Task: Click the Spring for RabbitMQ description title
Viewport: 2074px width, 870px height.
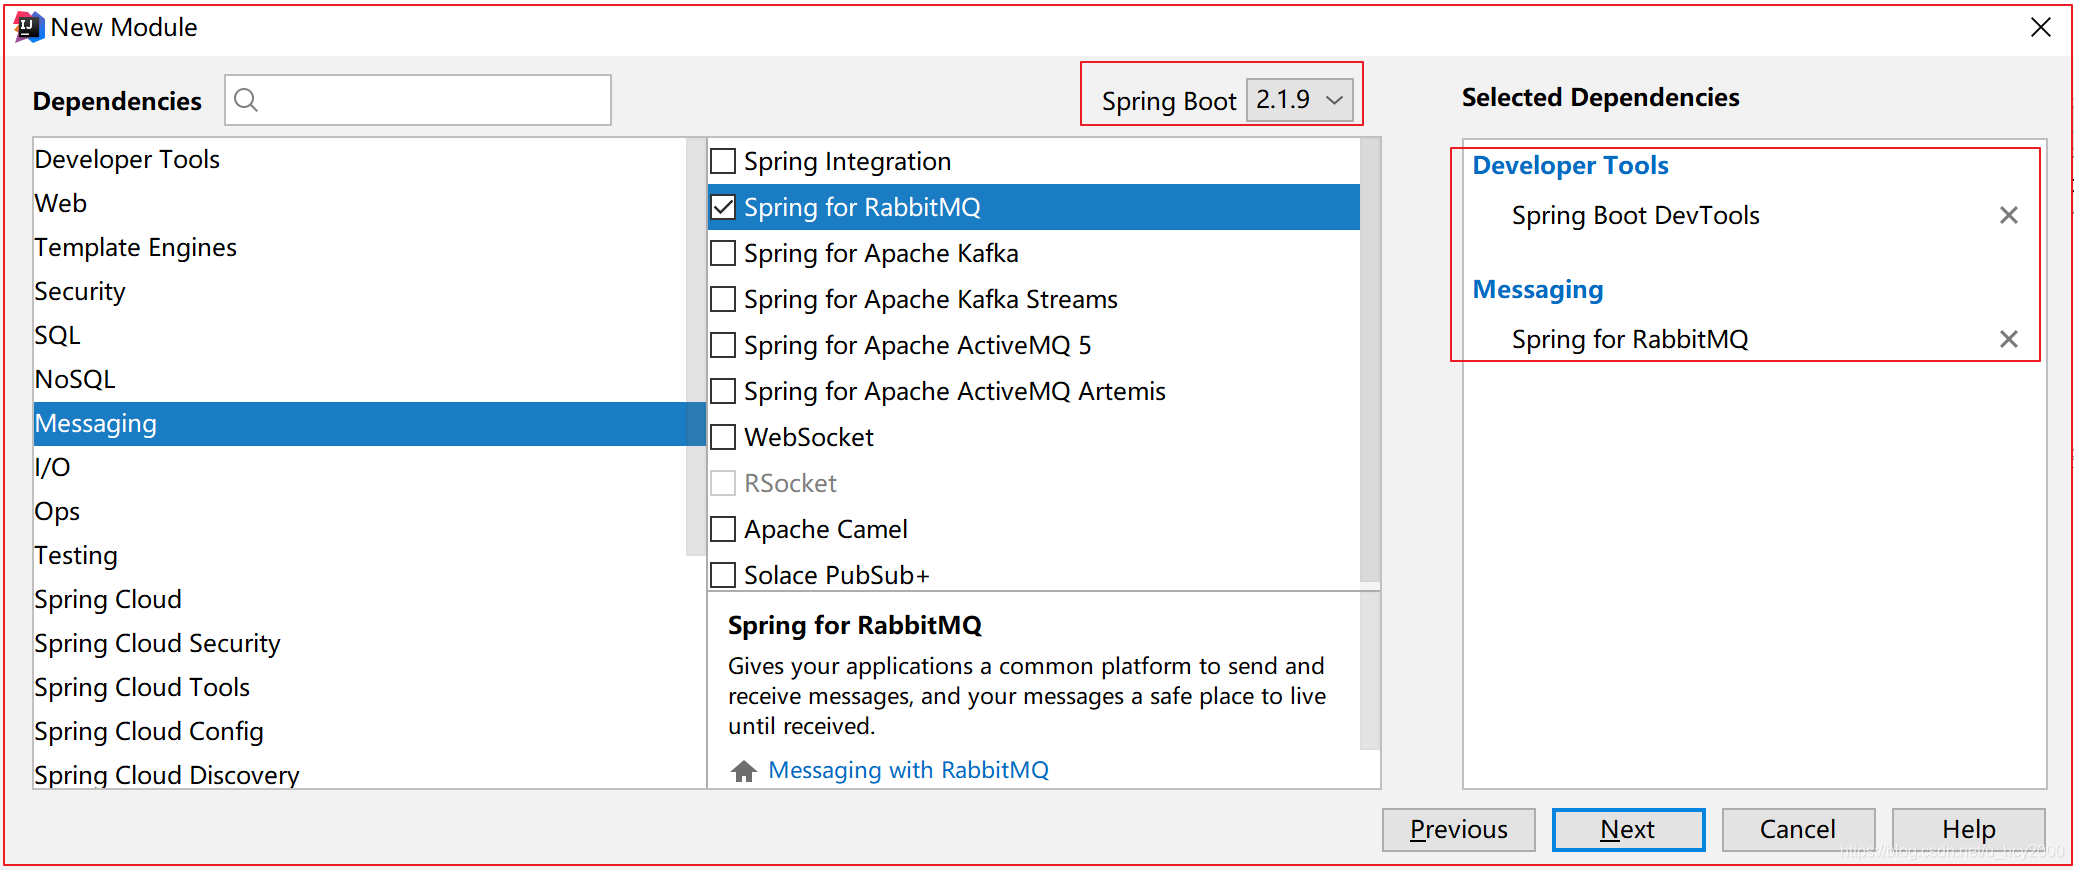Action: (855, 625)
